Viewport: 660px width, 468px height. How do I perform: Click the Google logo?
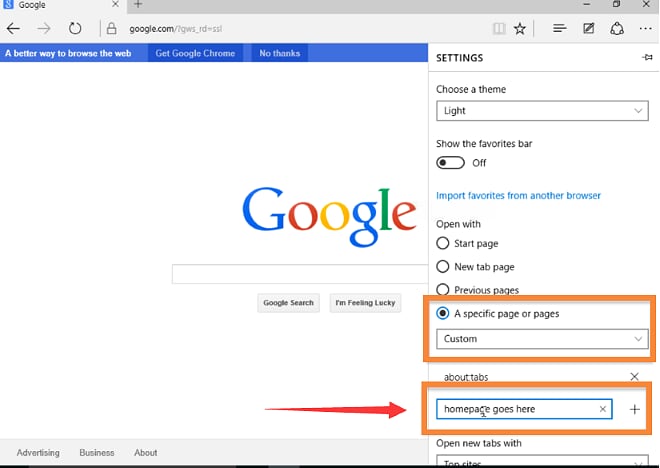click(329, 216)
